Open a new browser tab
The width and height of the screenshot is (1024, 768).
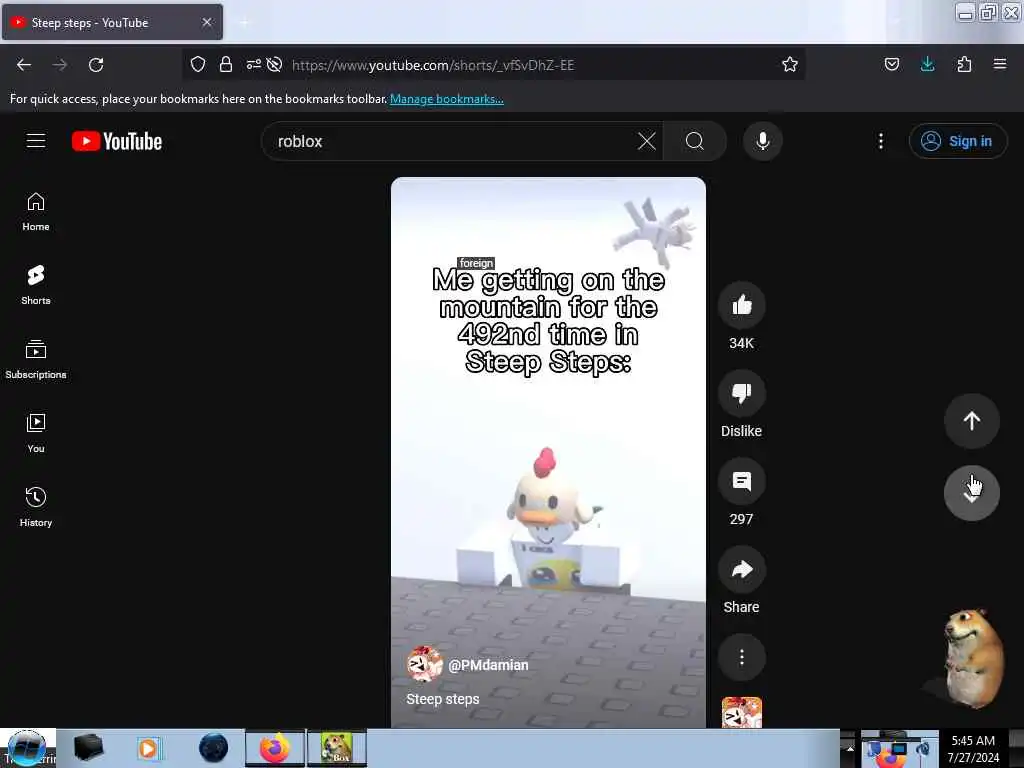pyautogui.click(x=245, y=23)
